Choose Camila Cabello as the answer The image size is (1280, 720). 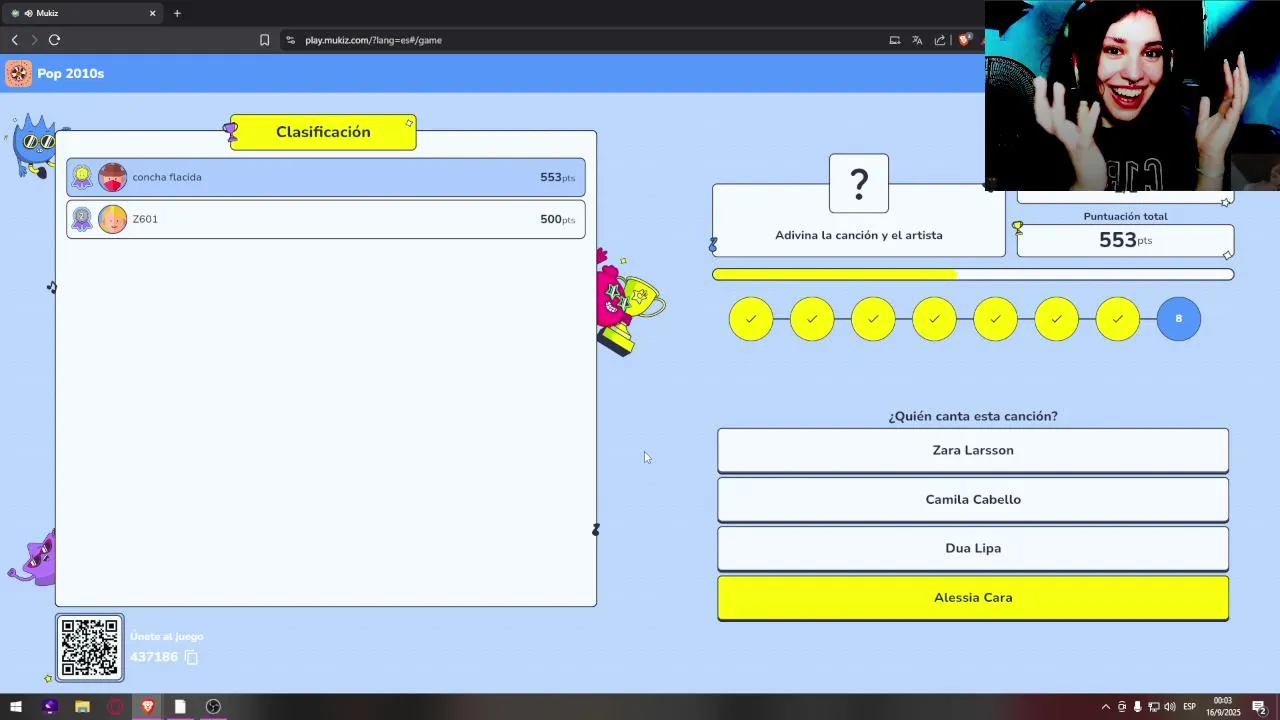[973, 499]
